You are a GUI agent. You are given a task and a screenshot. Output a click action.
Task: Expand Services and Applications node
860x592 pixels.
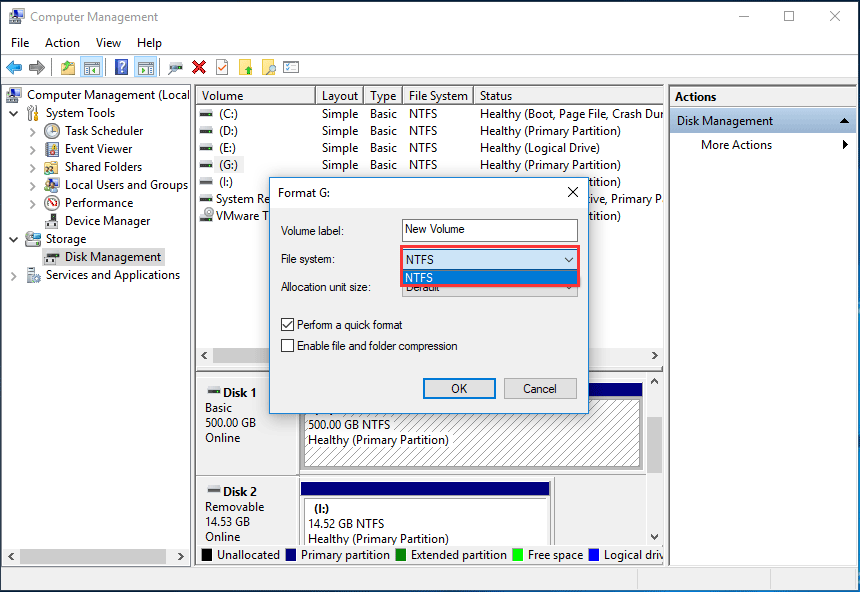pyautogui.click(x=14, y=275)
